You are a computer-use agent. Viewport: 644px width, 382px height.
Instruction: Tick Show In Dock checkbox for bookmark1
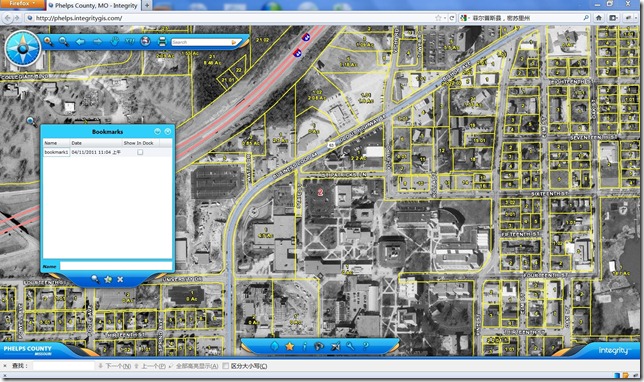coord(140,152)
